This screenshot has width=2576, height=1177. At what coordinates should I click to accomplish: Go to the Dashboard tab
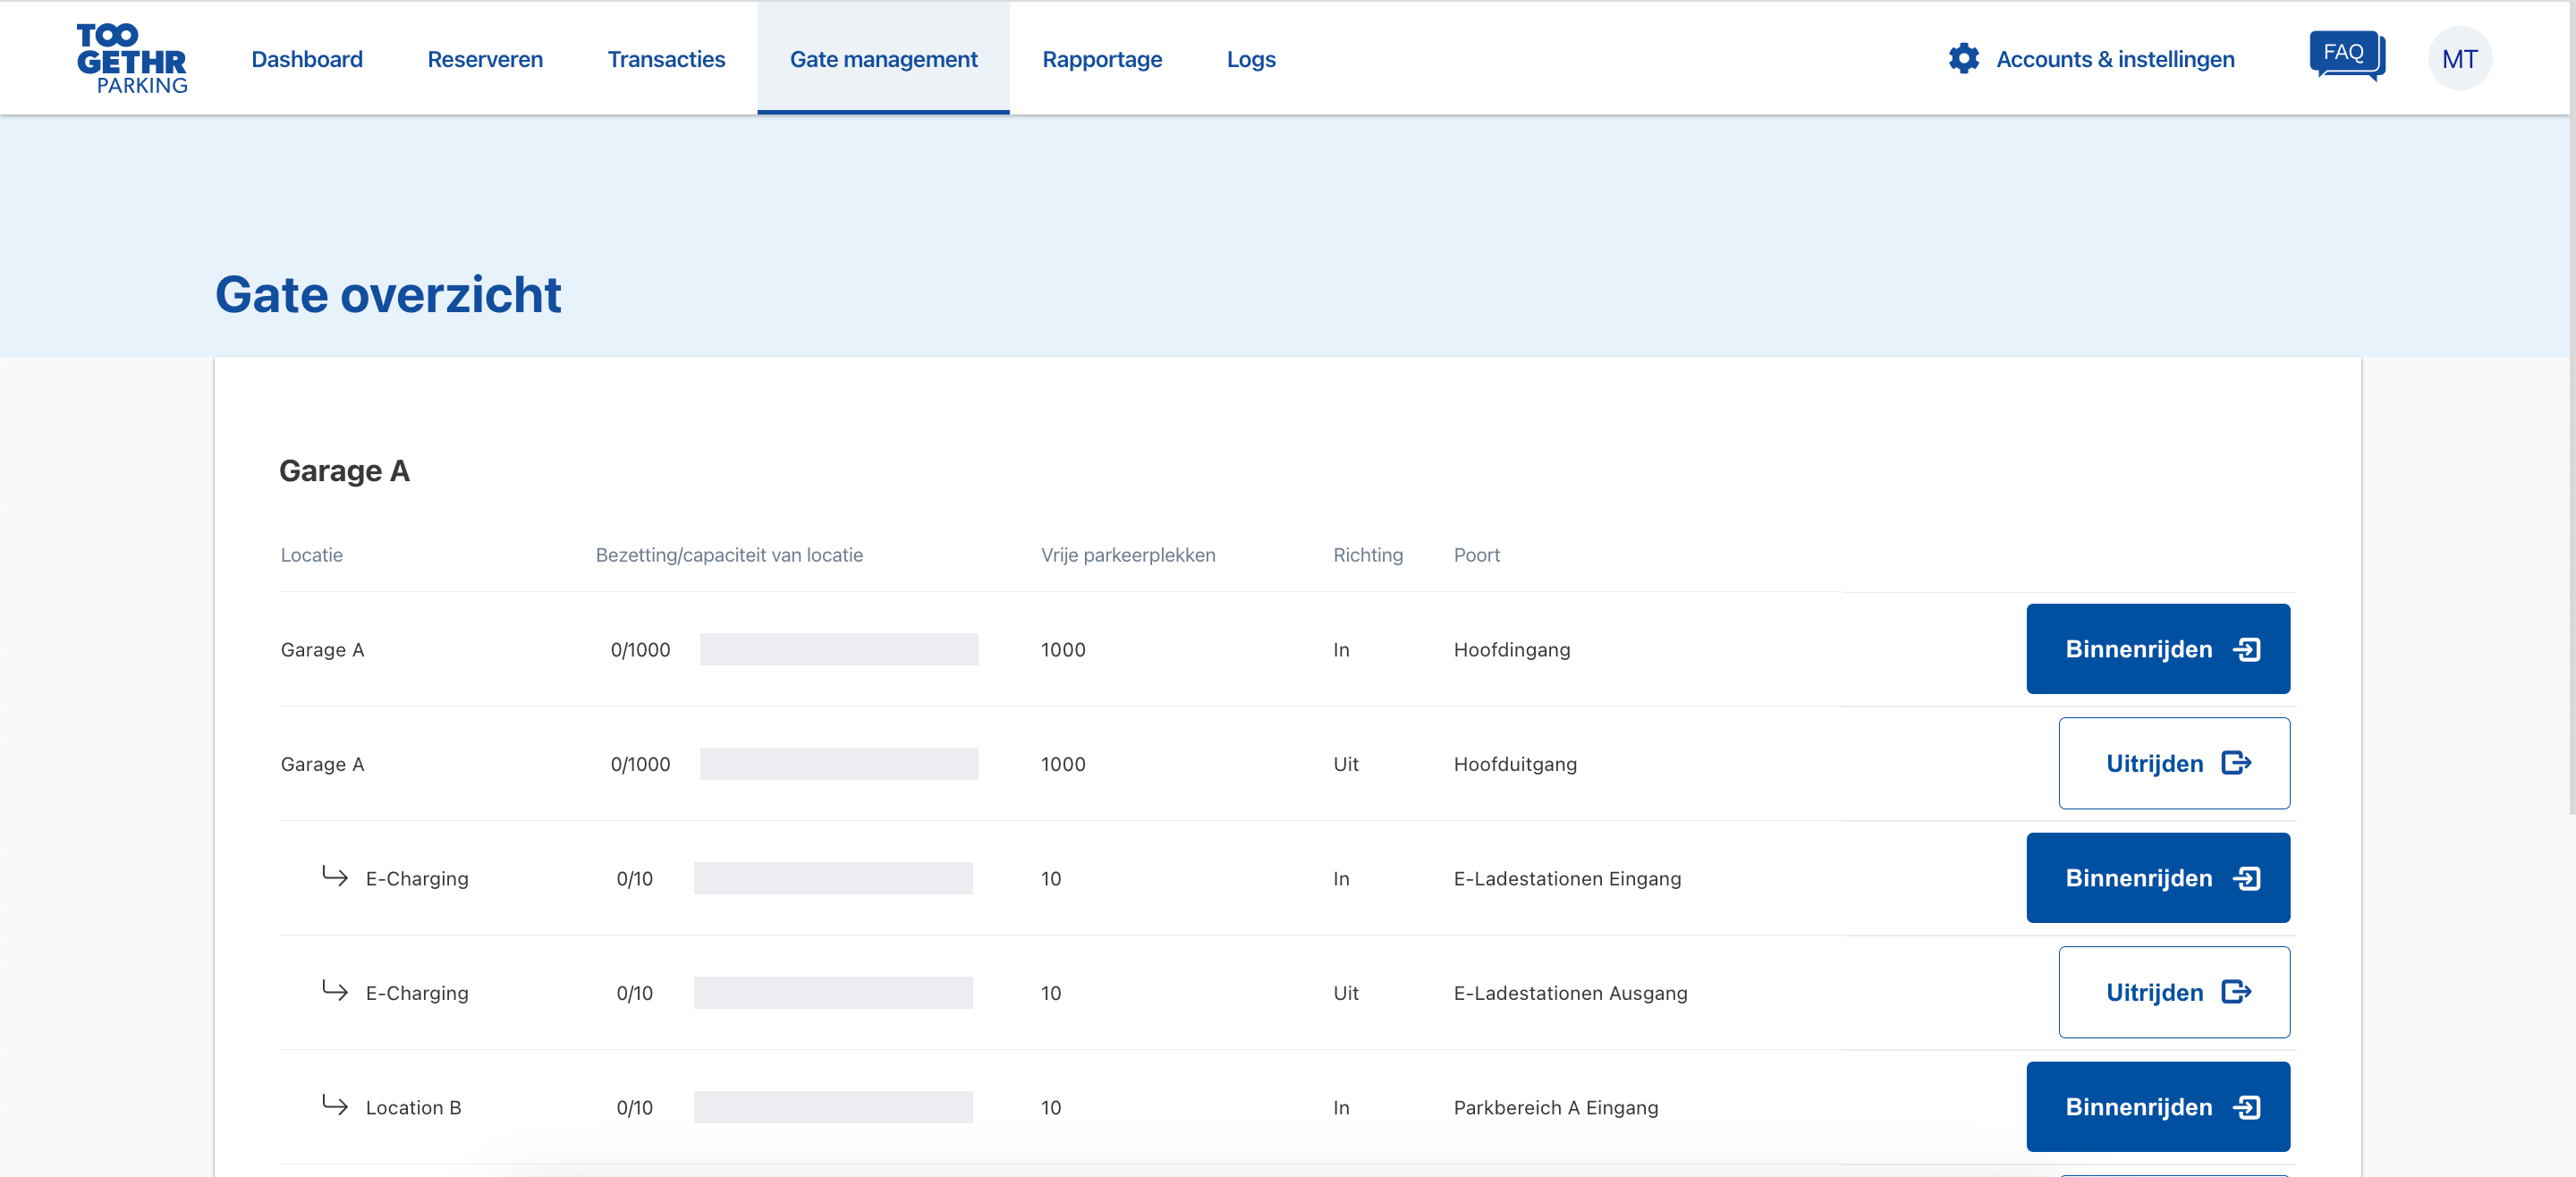[x=307, y=59]
